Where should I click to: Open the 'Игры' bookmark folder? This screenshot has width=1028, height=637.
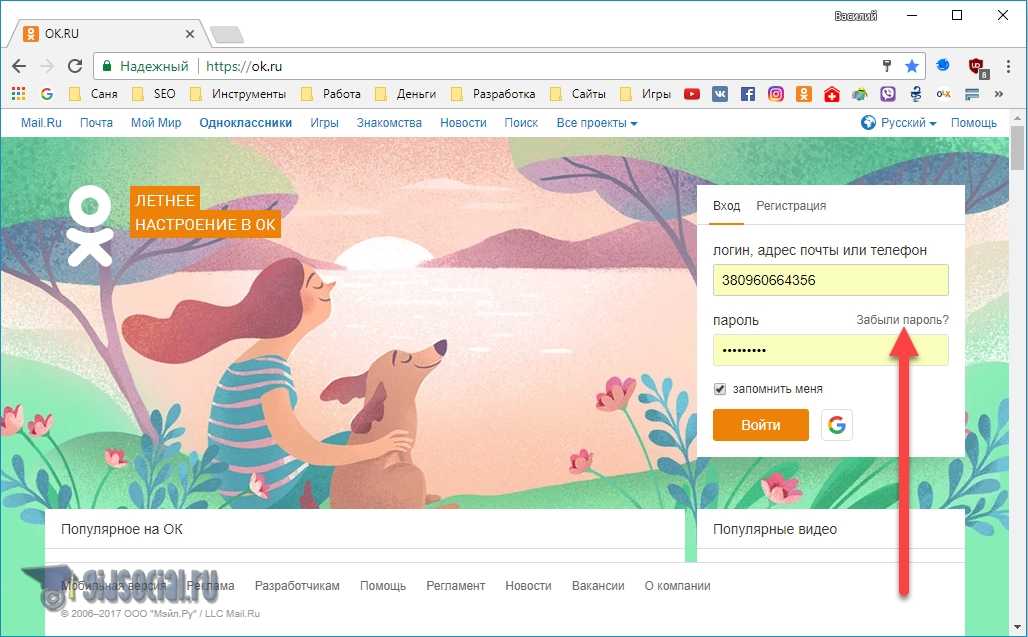point(645,94)
